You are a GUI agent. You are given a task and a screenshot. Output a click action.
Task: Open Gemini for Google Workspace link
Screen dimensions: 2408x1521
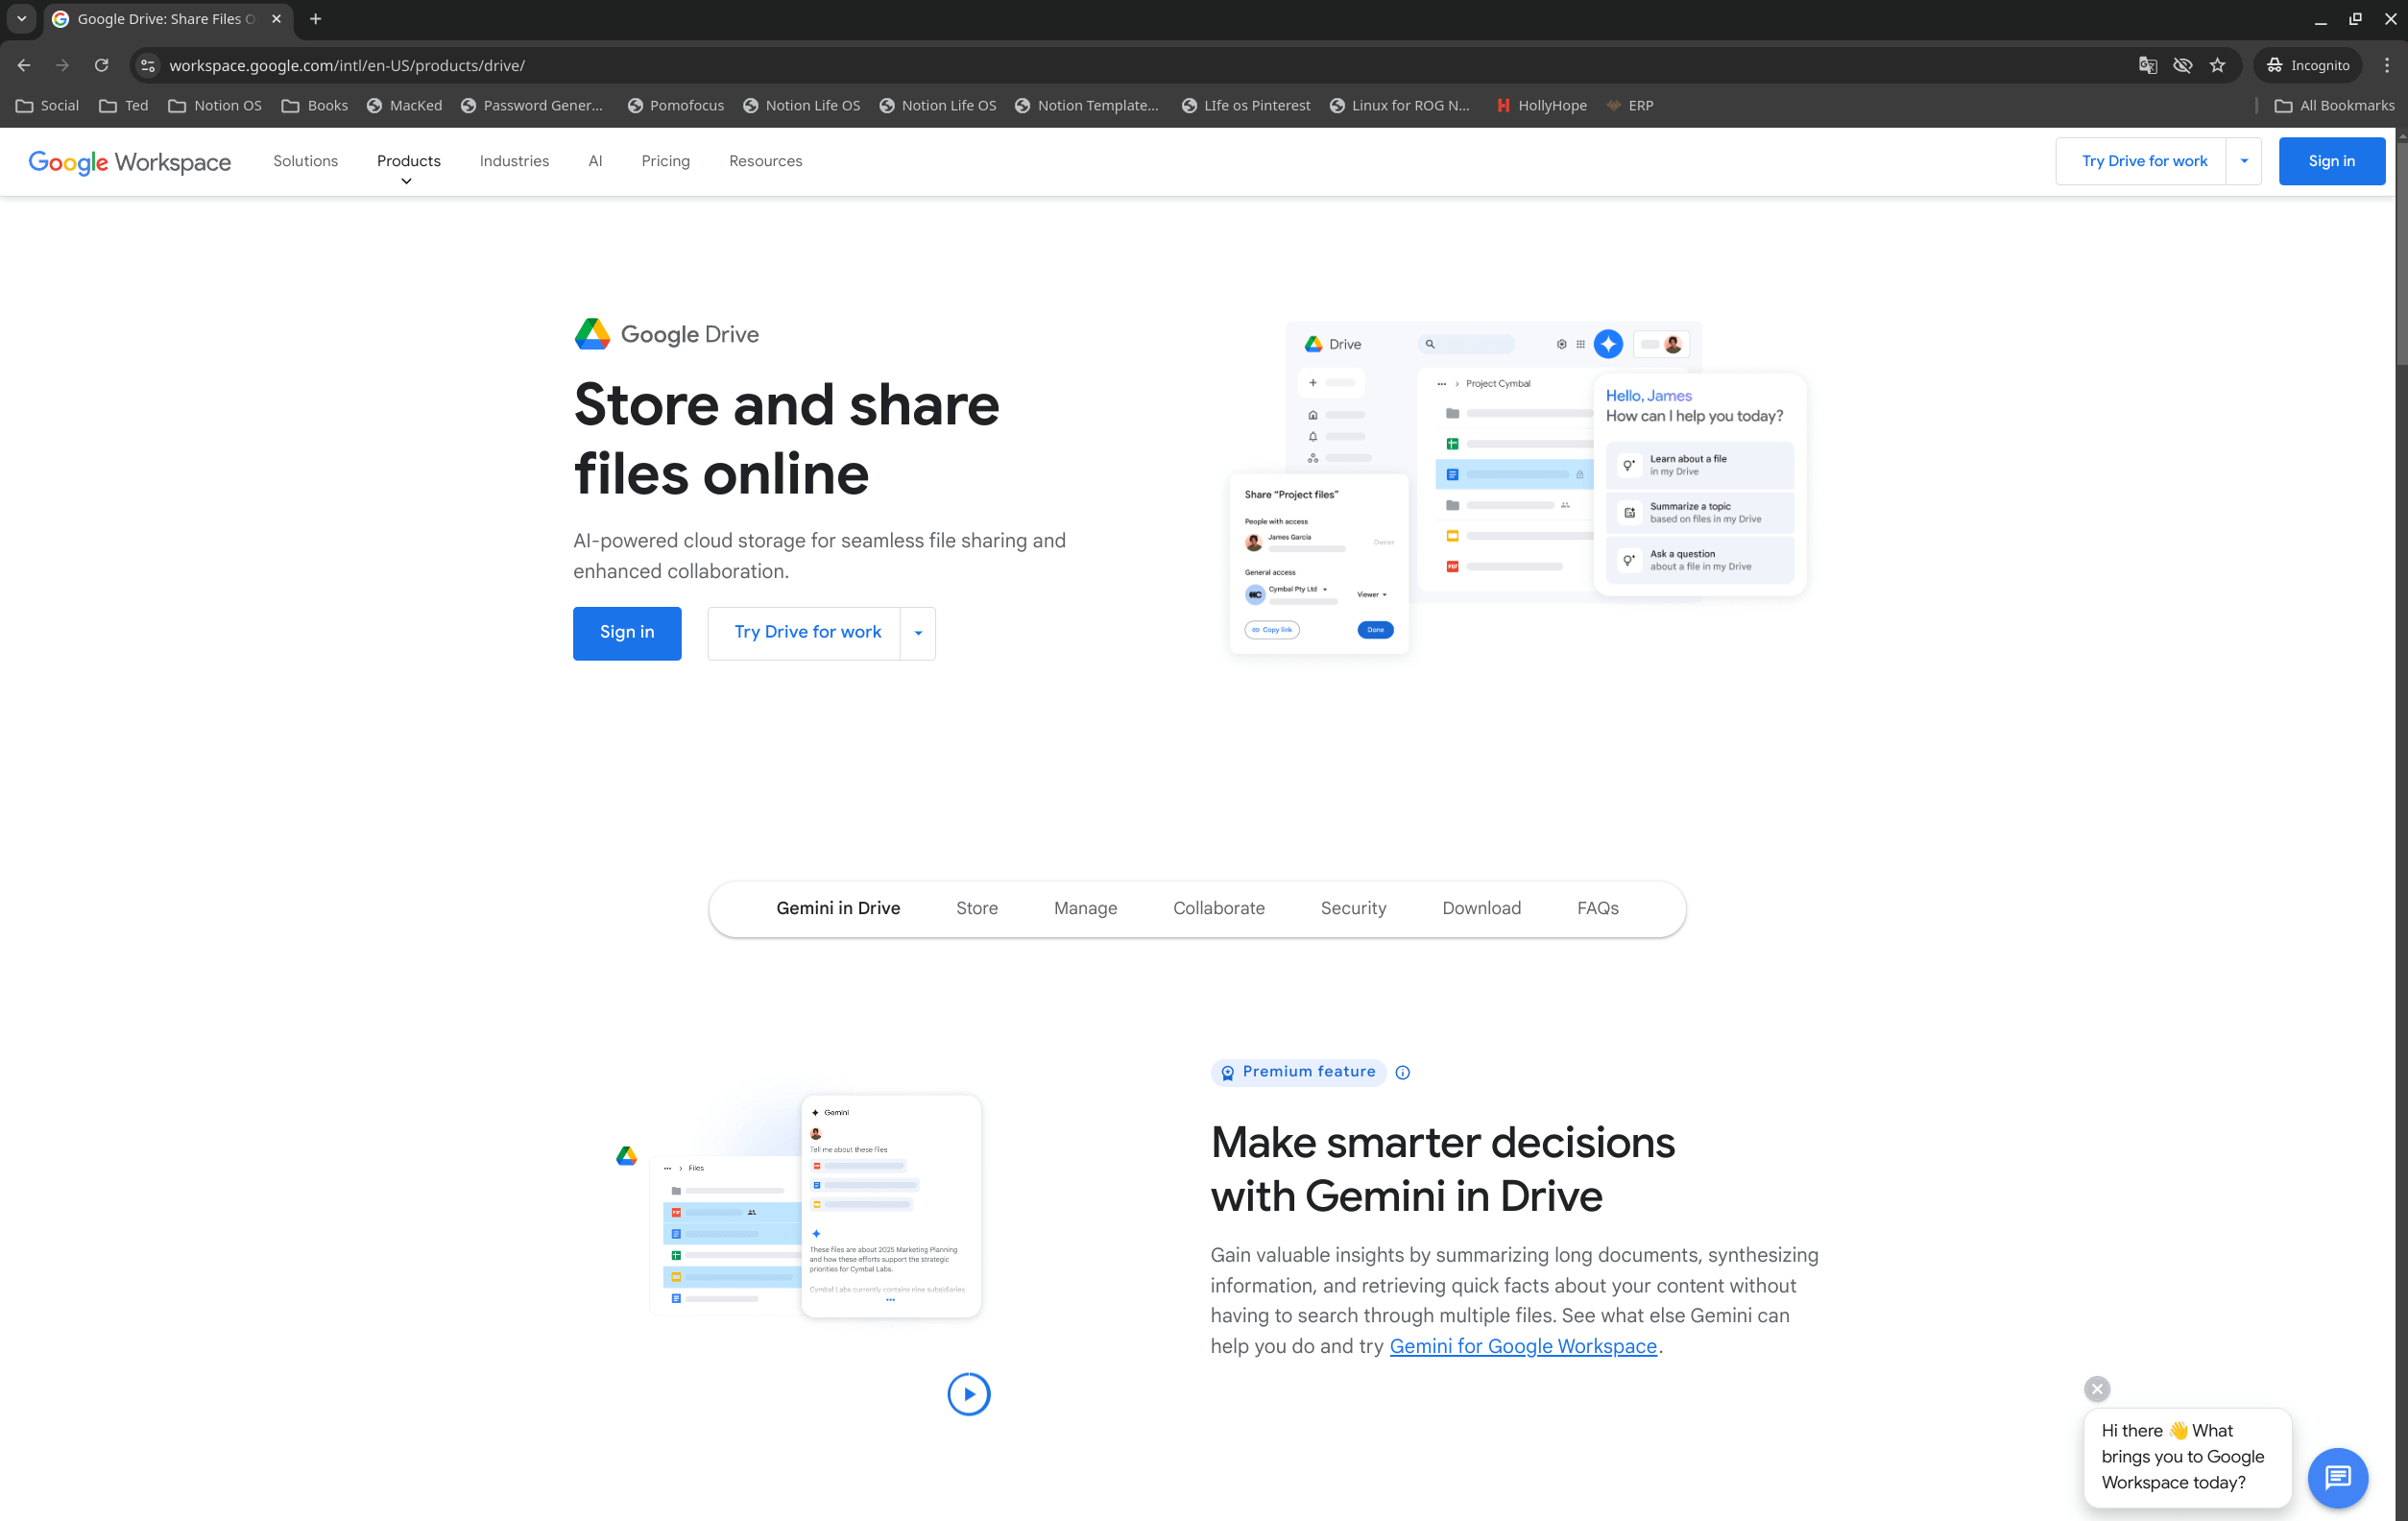tap(1522, 1346)
